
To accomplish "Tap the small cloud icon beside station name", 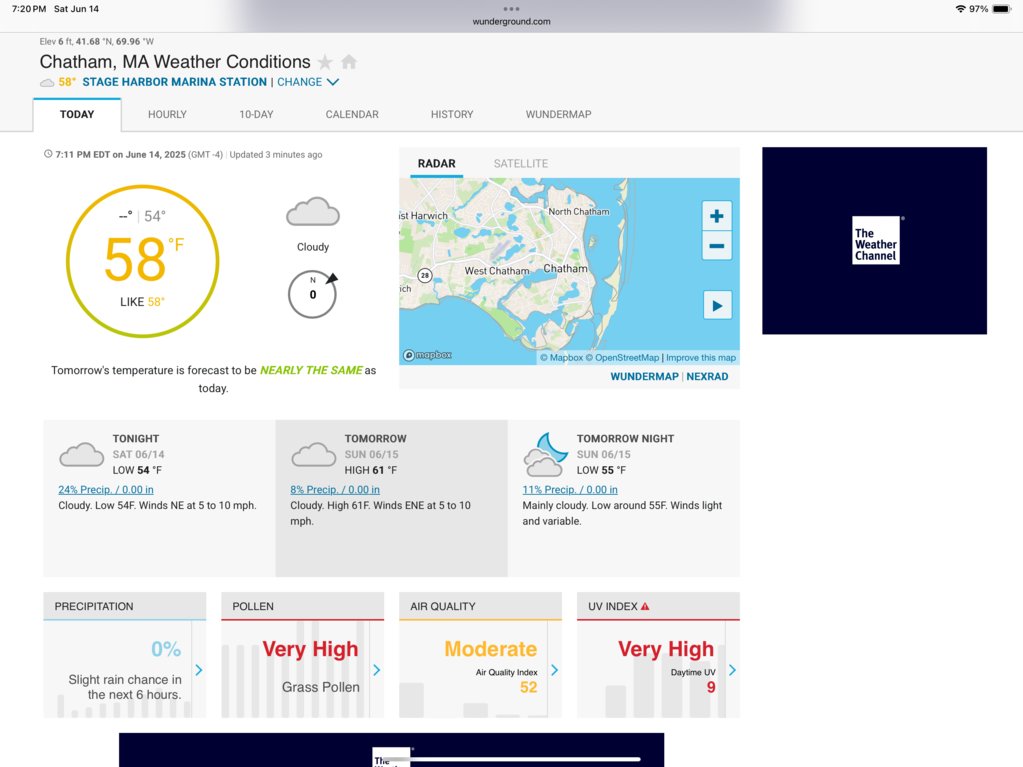I will 47,83.
